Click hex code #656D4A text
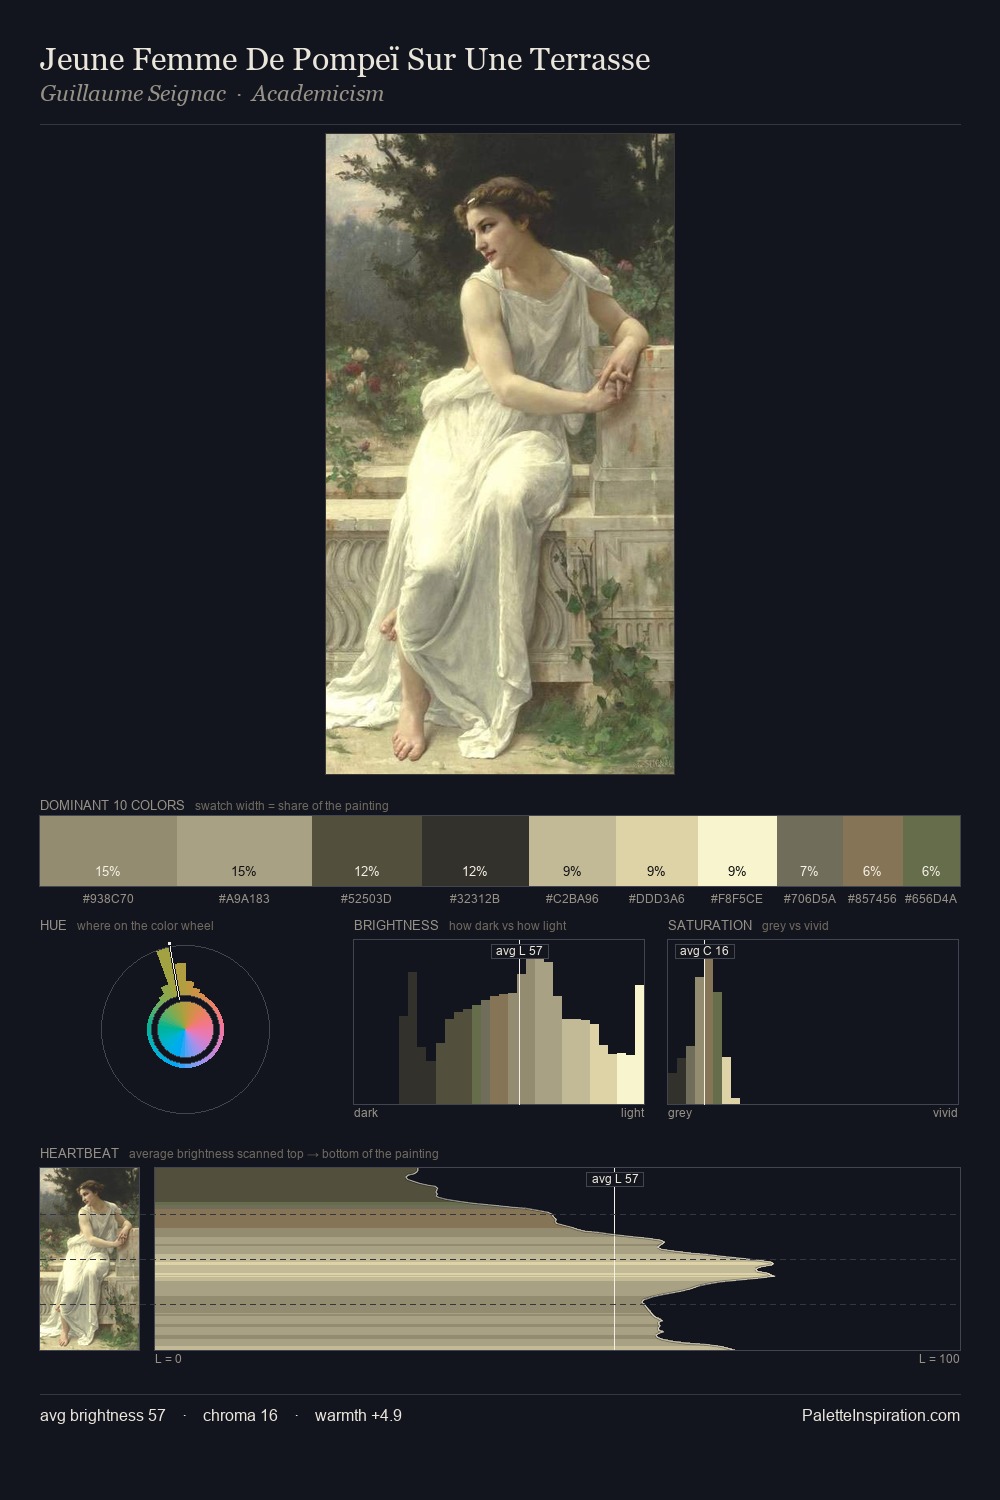The image size is (1000, 1500). (x=931, y=899)
